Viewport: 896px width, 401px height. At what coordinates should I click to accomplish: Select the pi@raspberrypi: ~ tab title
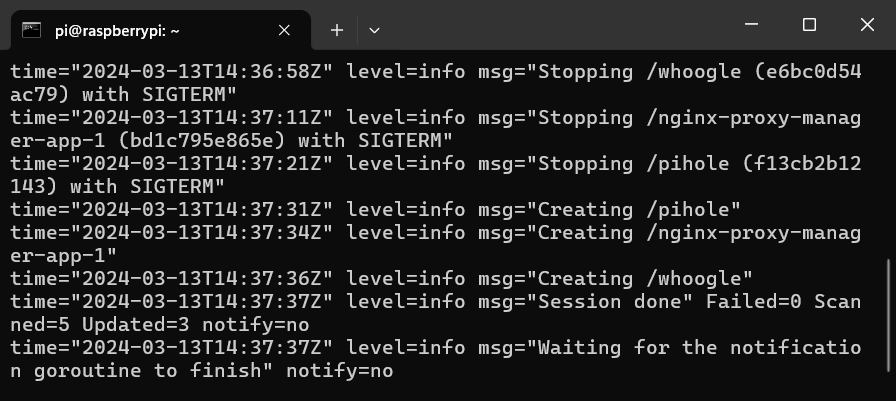117,31
